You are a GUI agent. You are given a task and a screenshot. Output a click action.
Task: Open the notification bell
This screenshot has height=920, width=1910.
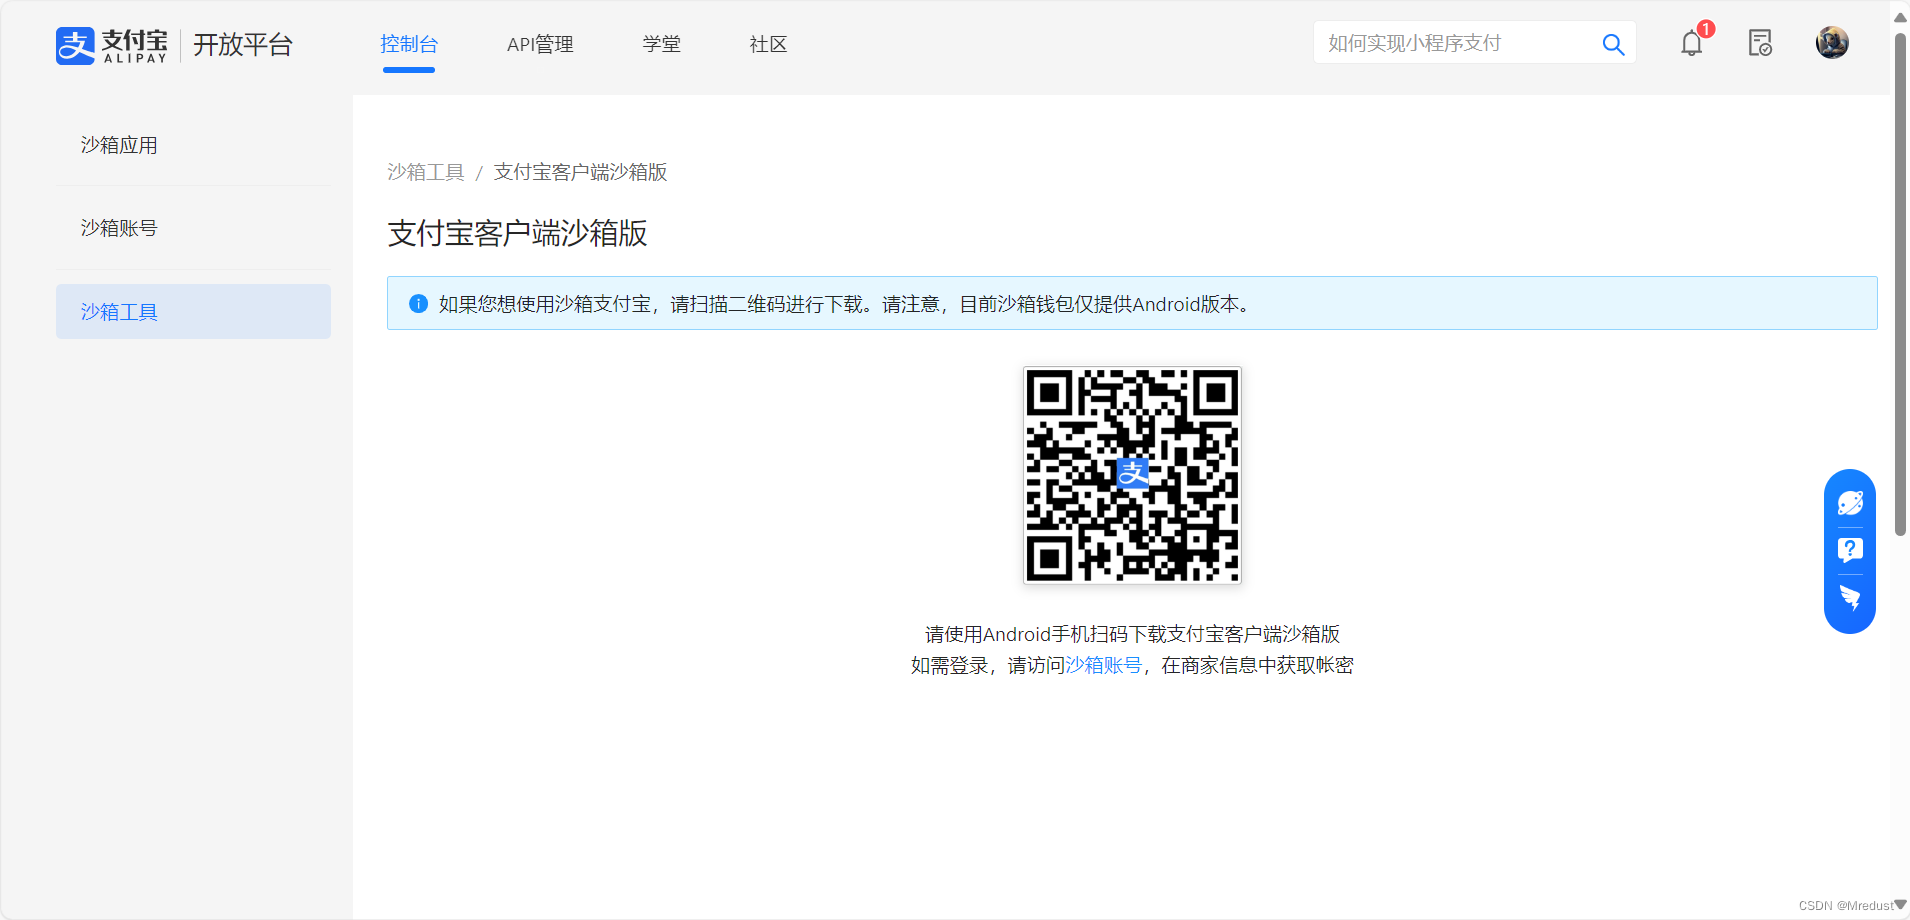point(1692,43)
